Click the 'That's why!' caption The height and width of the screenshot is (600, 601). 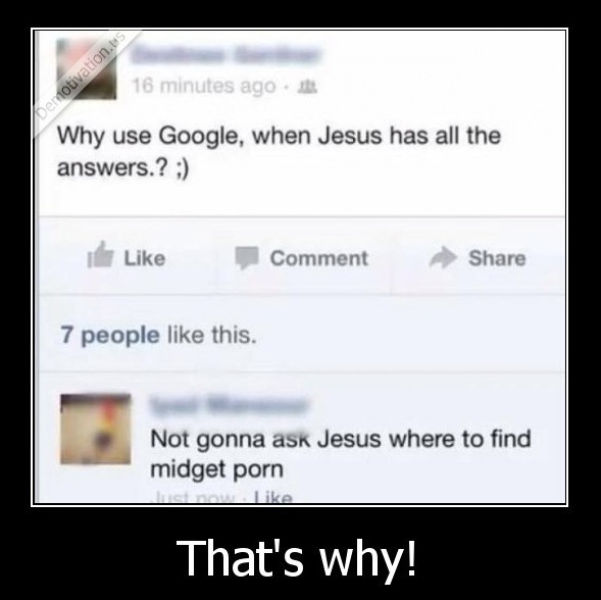point(296,558)
